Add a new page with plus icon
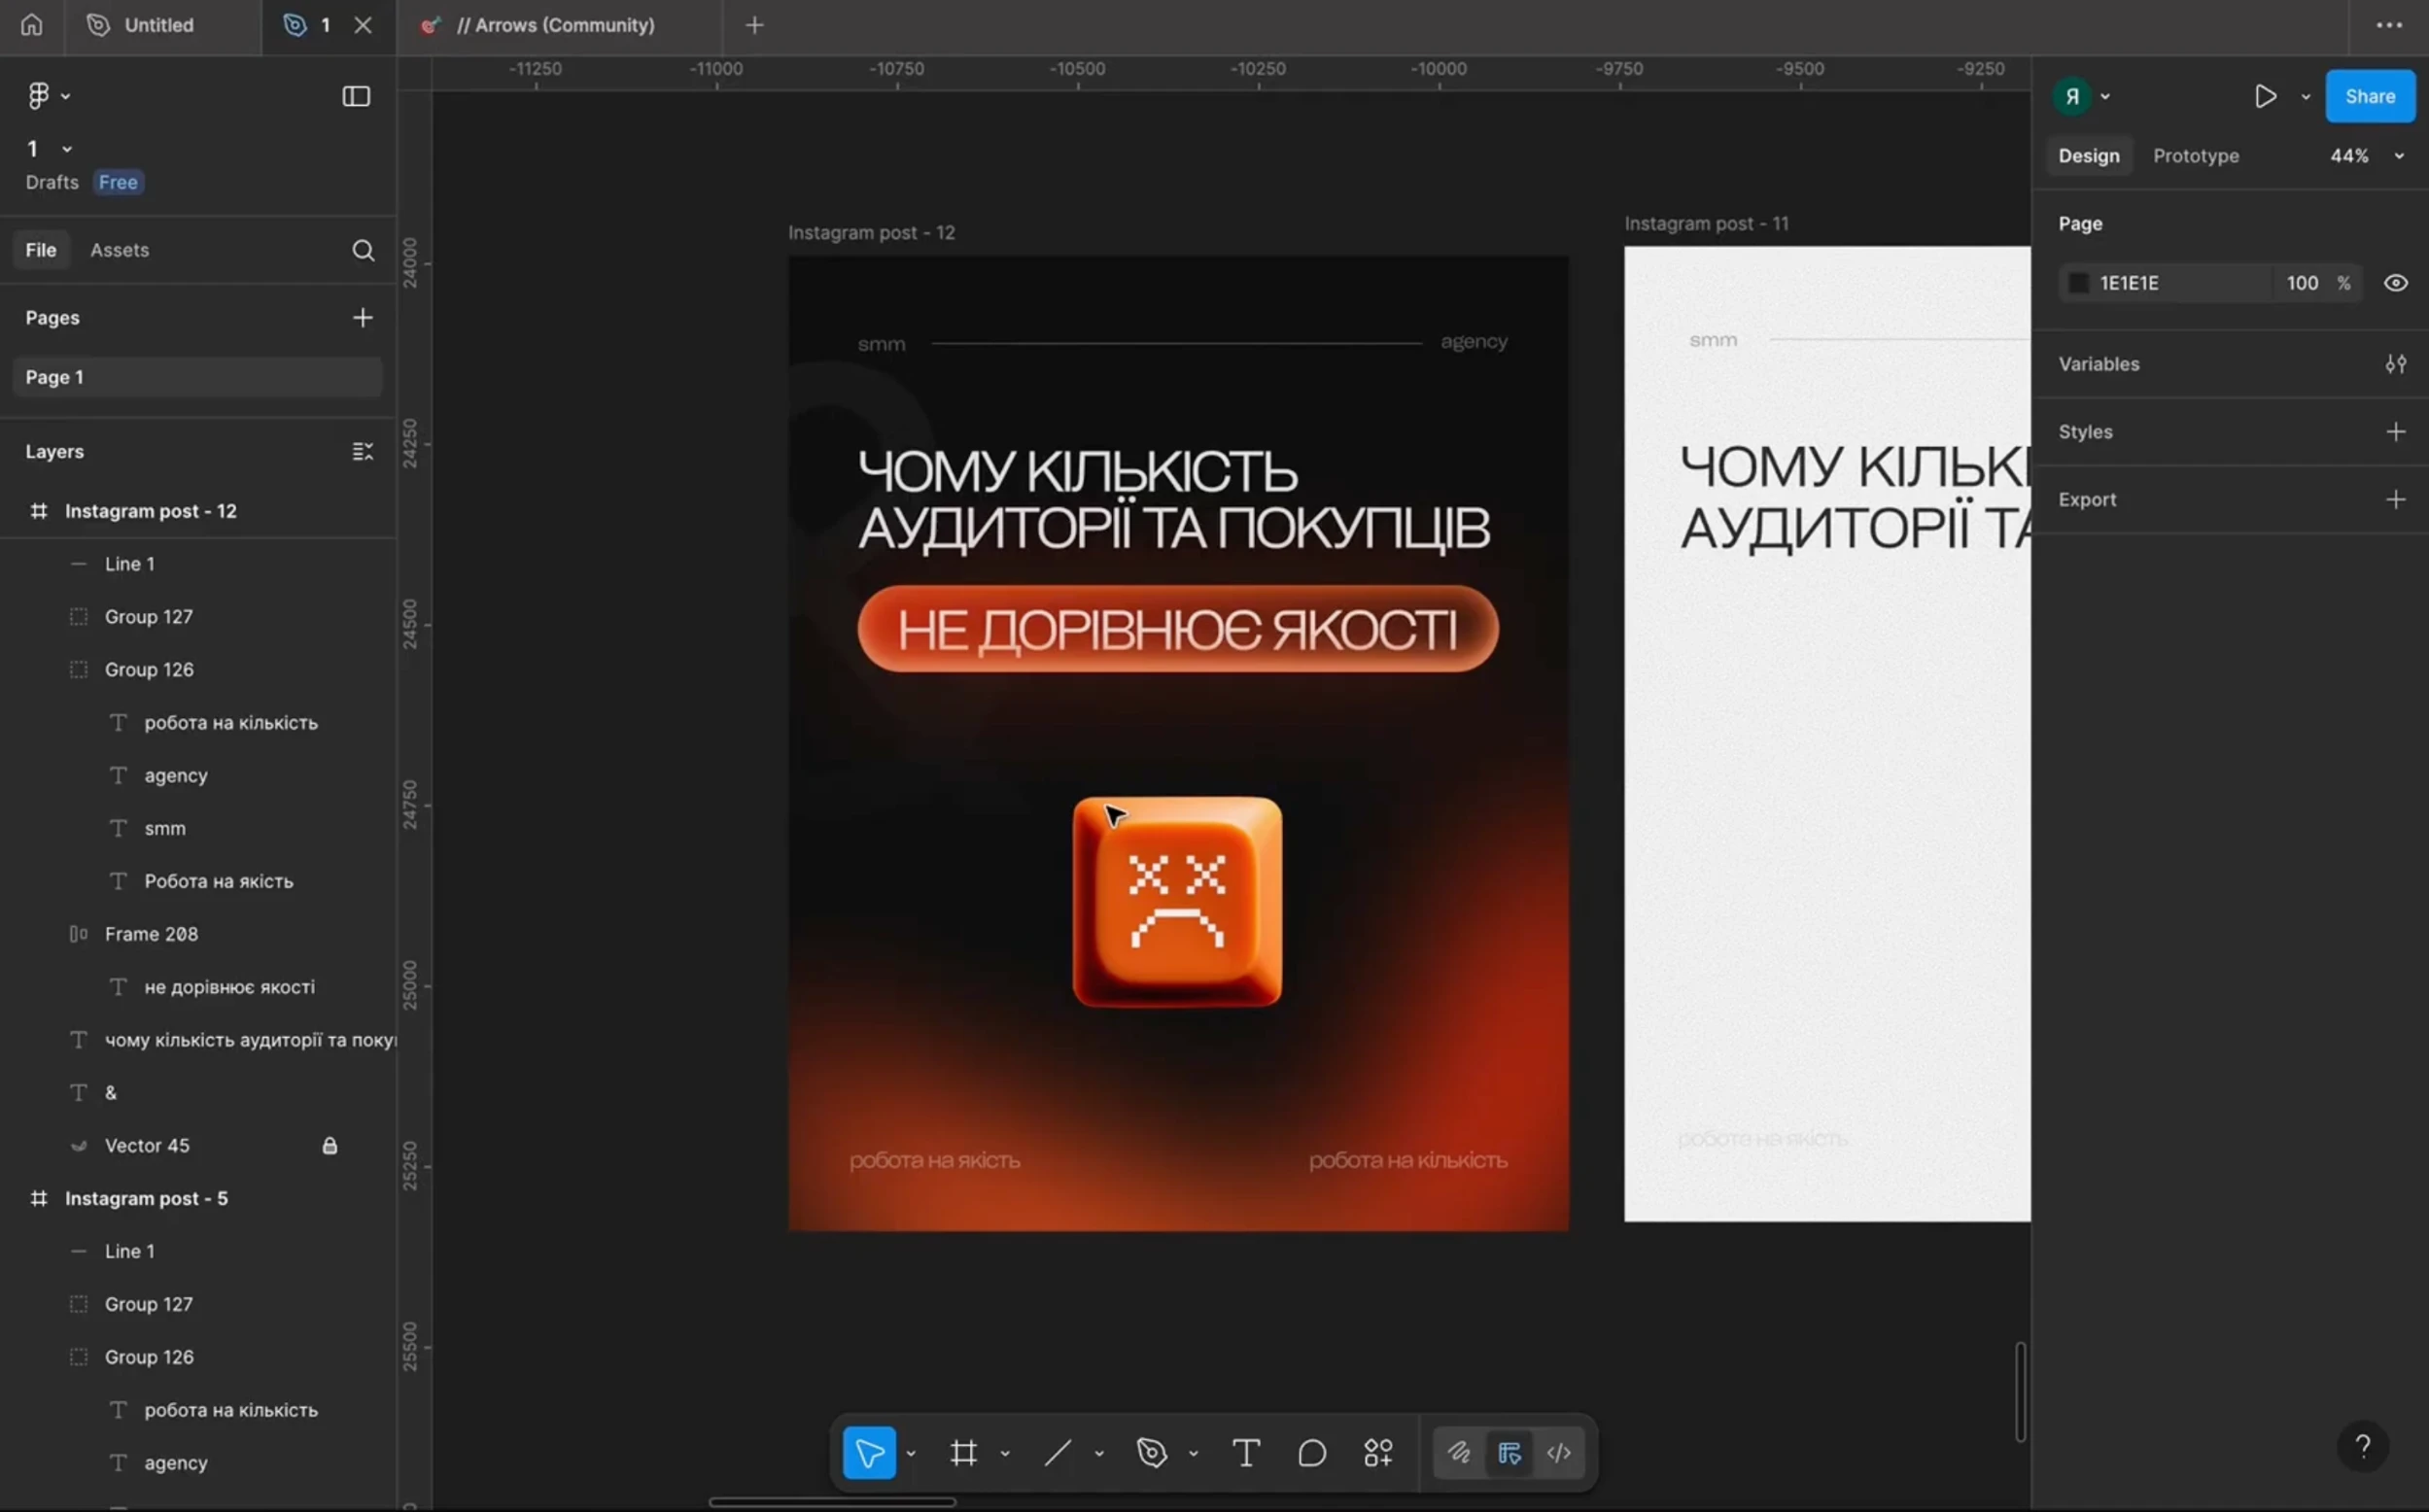2429x1512 pixels. click(362, 318)
